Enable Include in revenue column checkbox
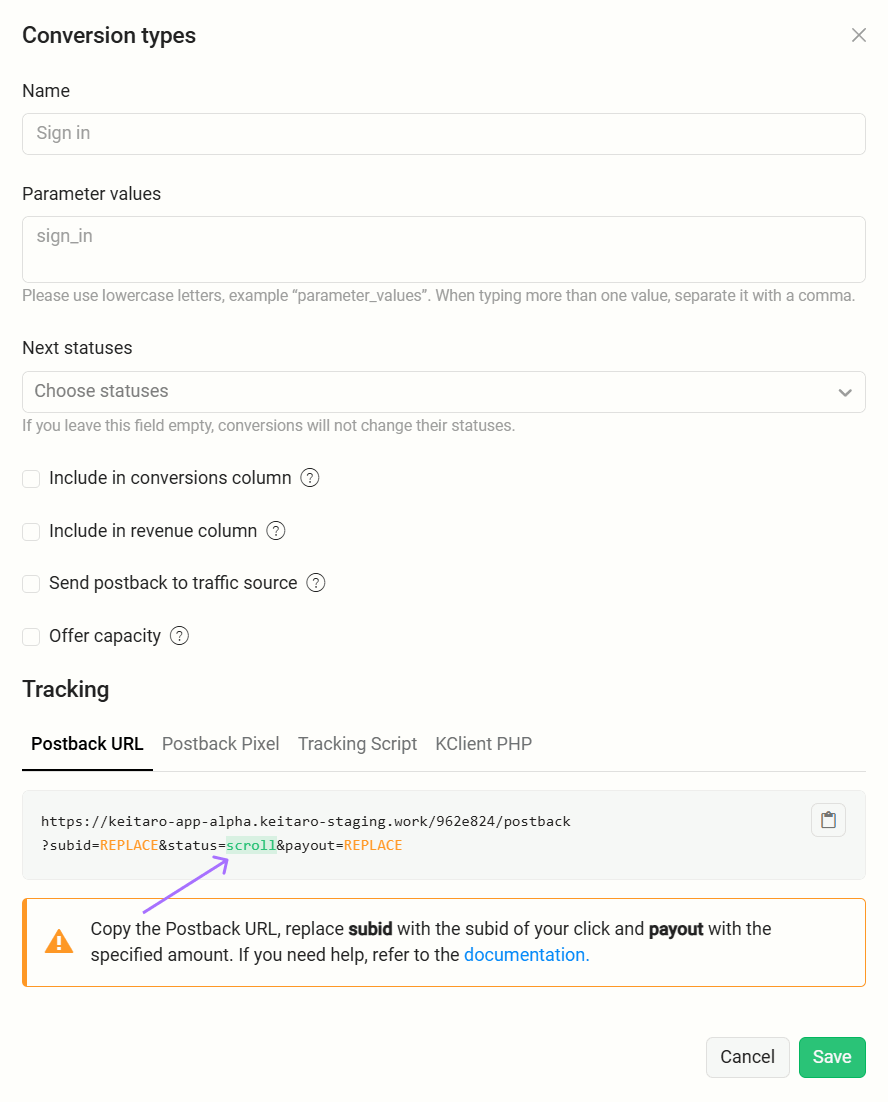Image resolution: width=888 pixels, height=1102 pixels. click(31, 531)
